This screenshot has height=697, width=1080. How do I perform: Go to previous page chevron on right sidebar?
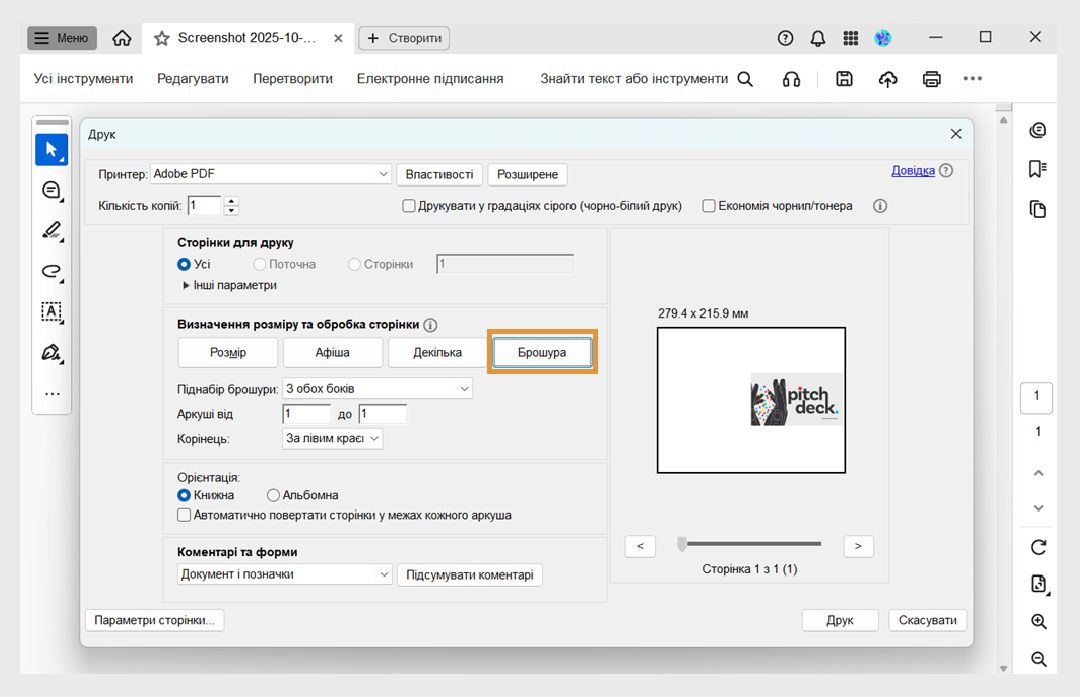point(1039,473)
